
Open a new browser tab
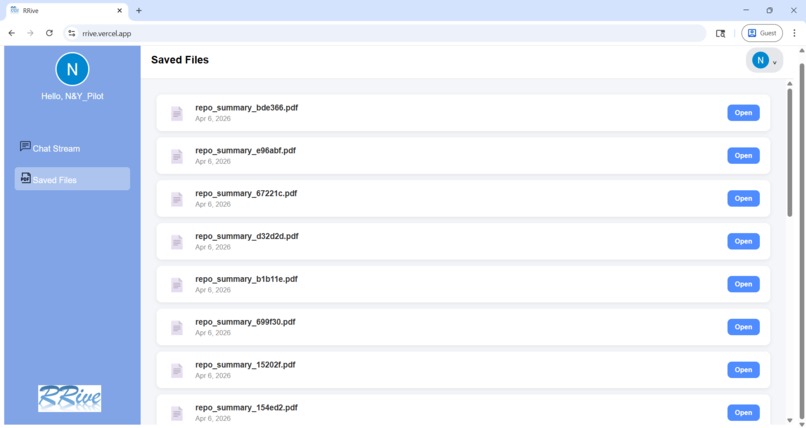coord(139,10)
